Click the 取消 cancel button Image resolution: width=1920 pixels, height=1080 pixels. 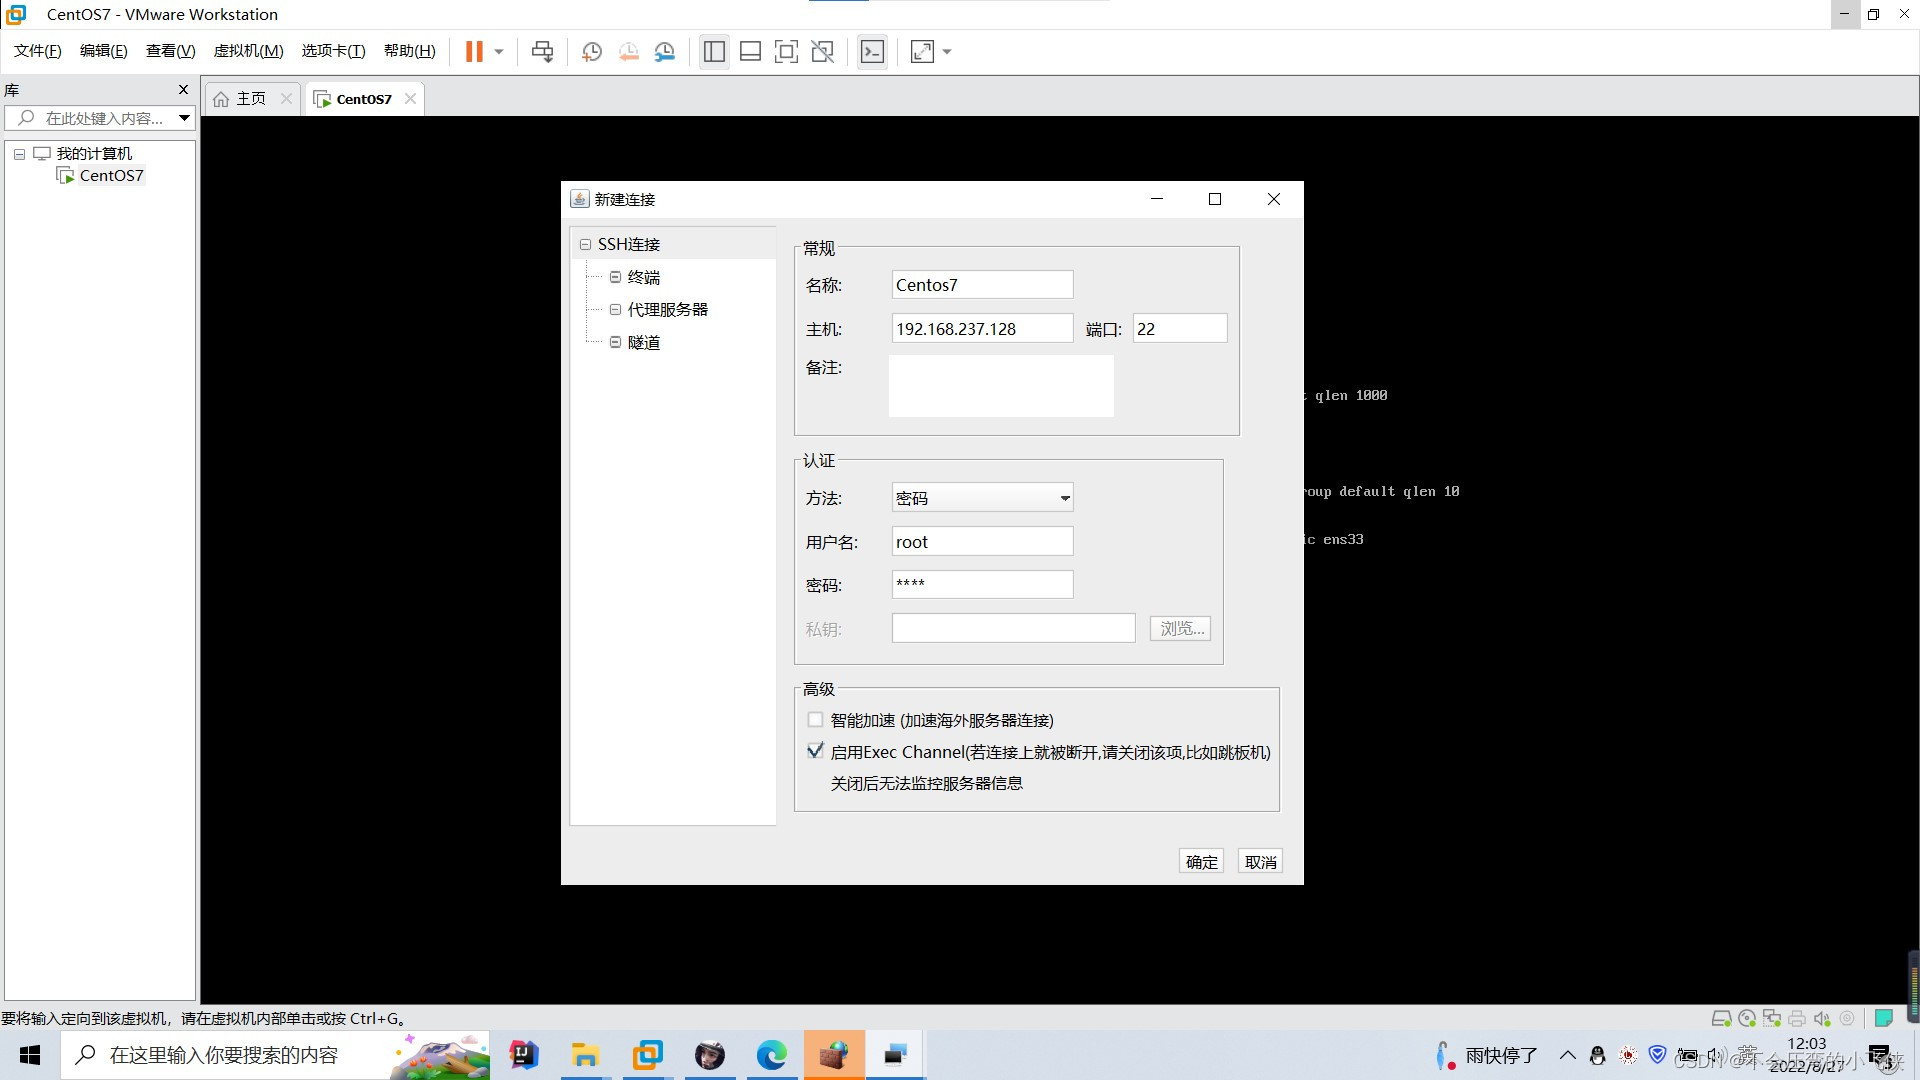click(x=1260, y=862)
